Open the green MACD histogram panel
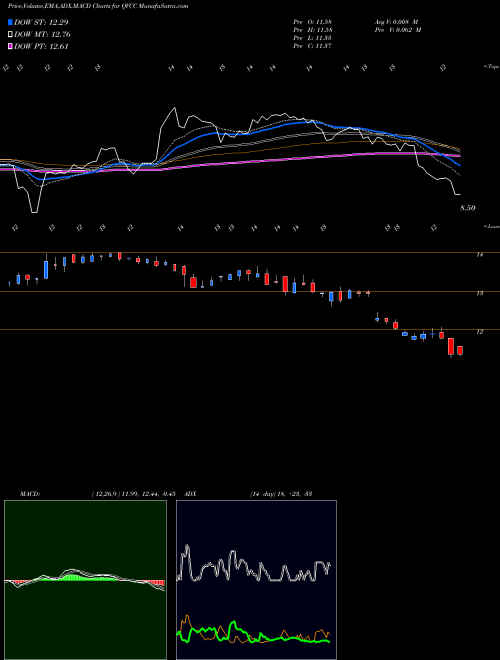The width and height of the screenshot is (500, 660). pyautogui.click(x=85, y=580)
